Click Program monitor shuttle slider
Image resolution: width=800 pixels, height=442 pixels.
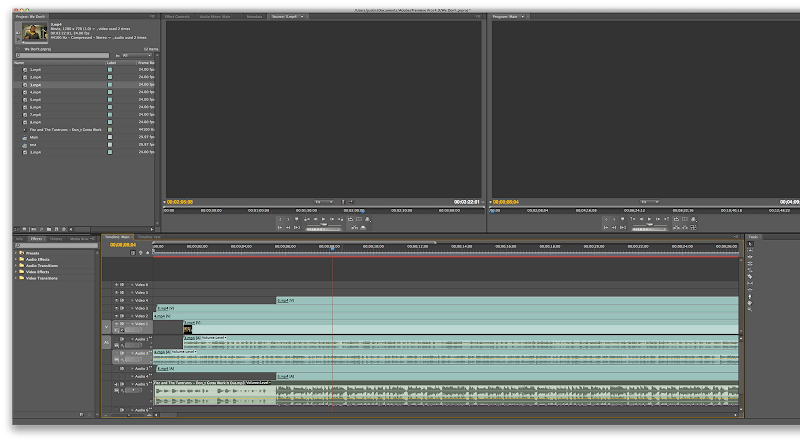[649, 225]
